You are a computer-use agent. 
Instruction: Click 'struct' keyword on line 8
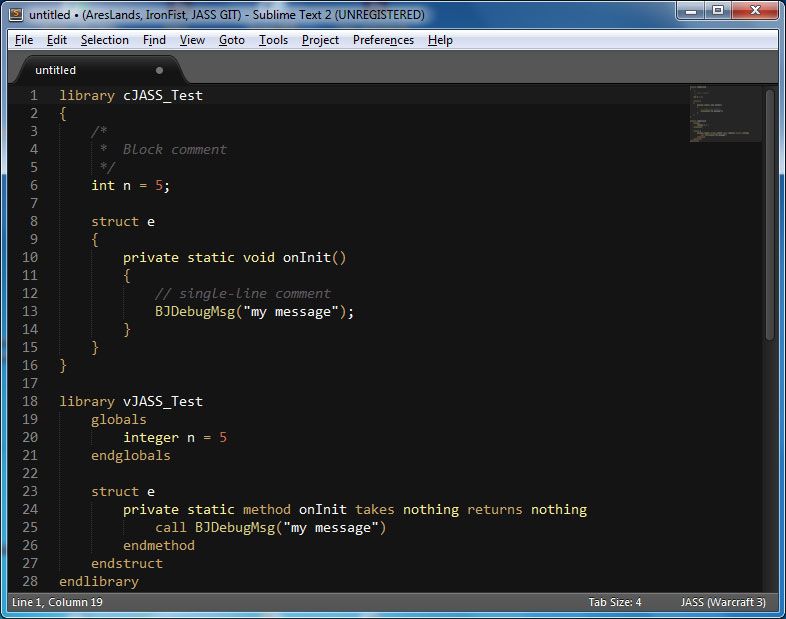tap(115, 222)
